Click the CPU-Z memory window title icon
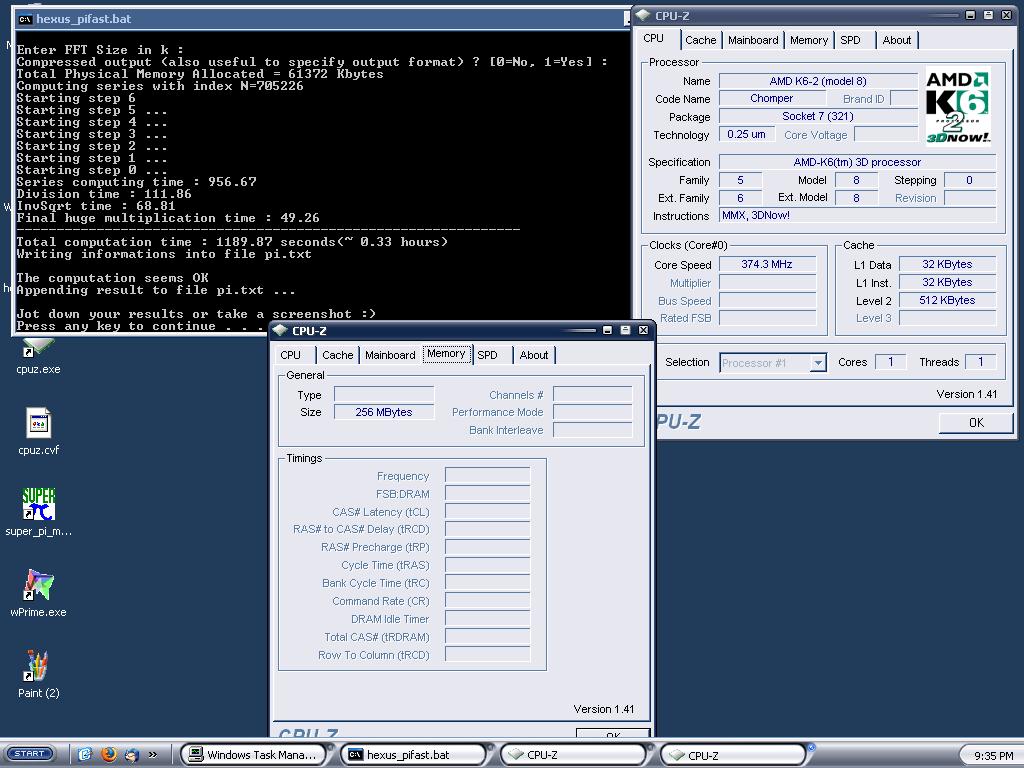Viewport: 1024px width, 768px height. coord(280,330)
